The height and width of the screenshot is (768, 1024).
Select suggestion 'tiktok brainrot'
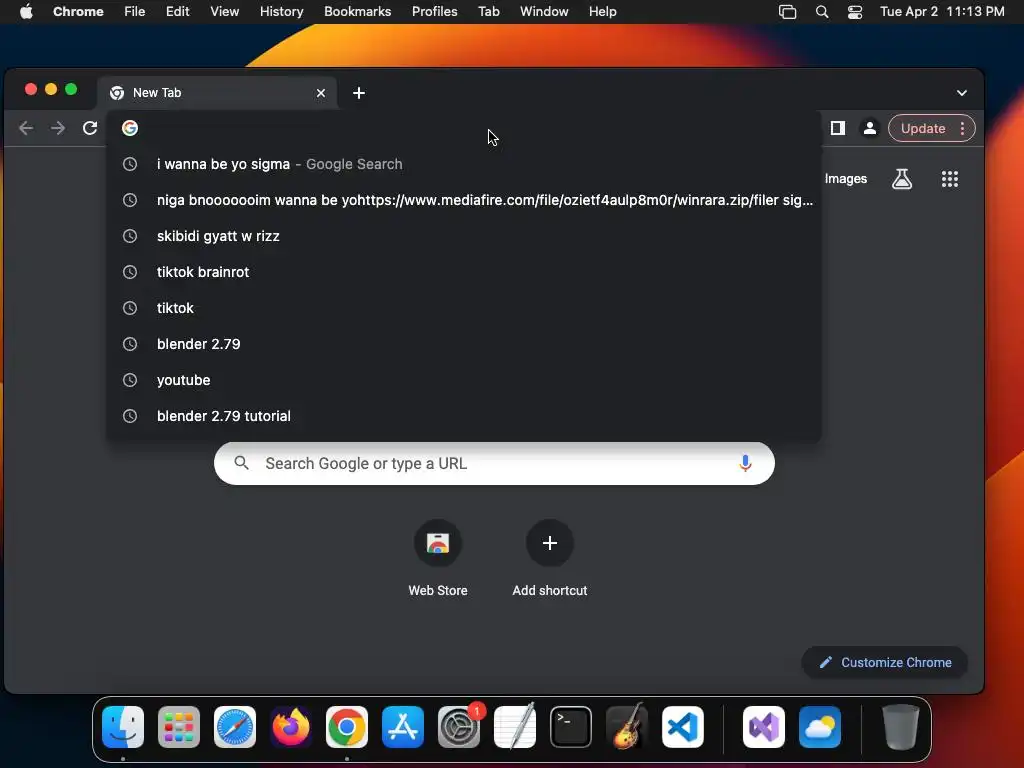point(464,272)
